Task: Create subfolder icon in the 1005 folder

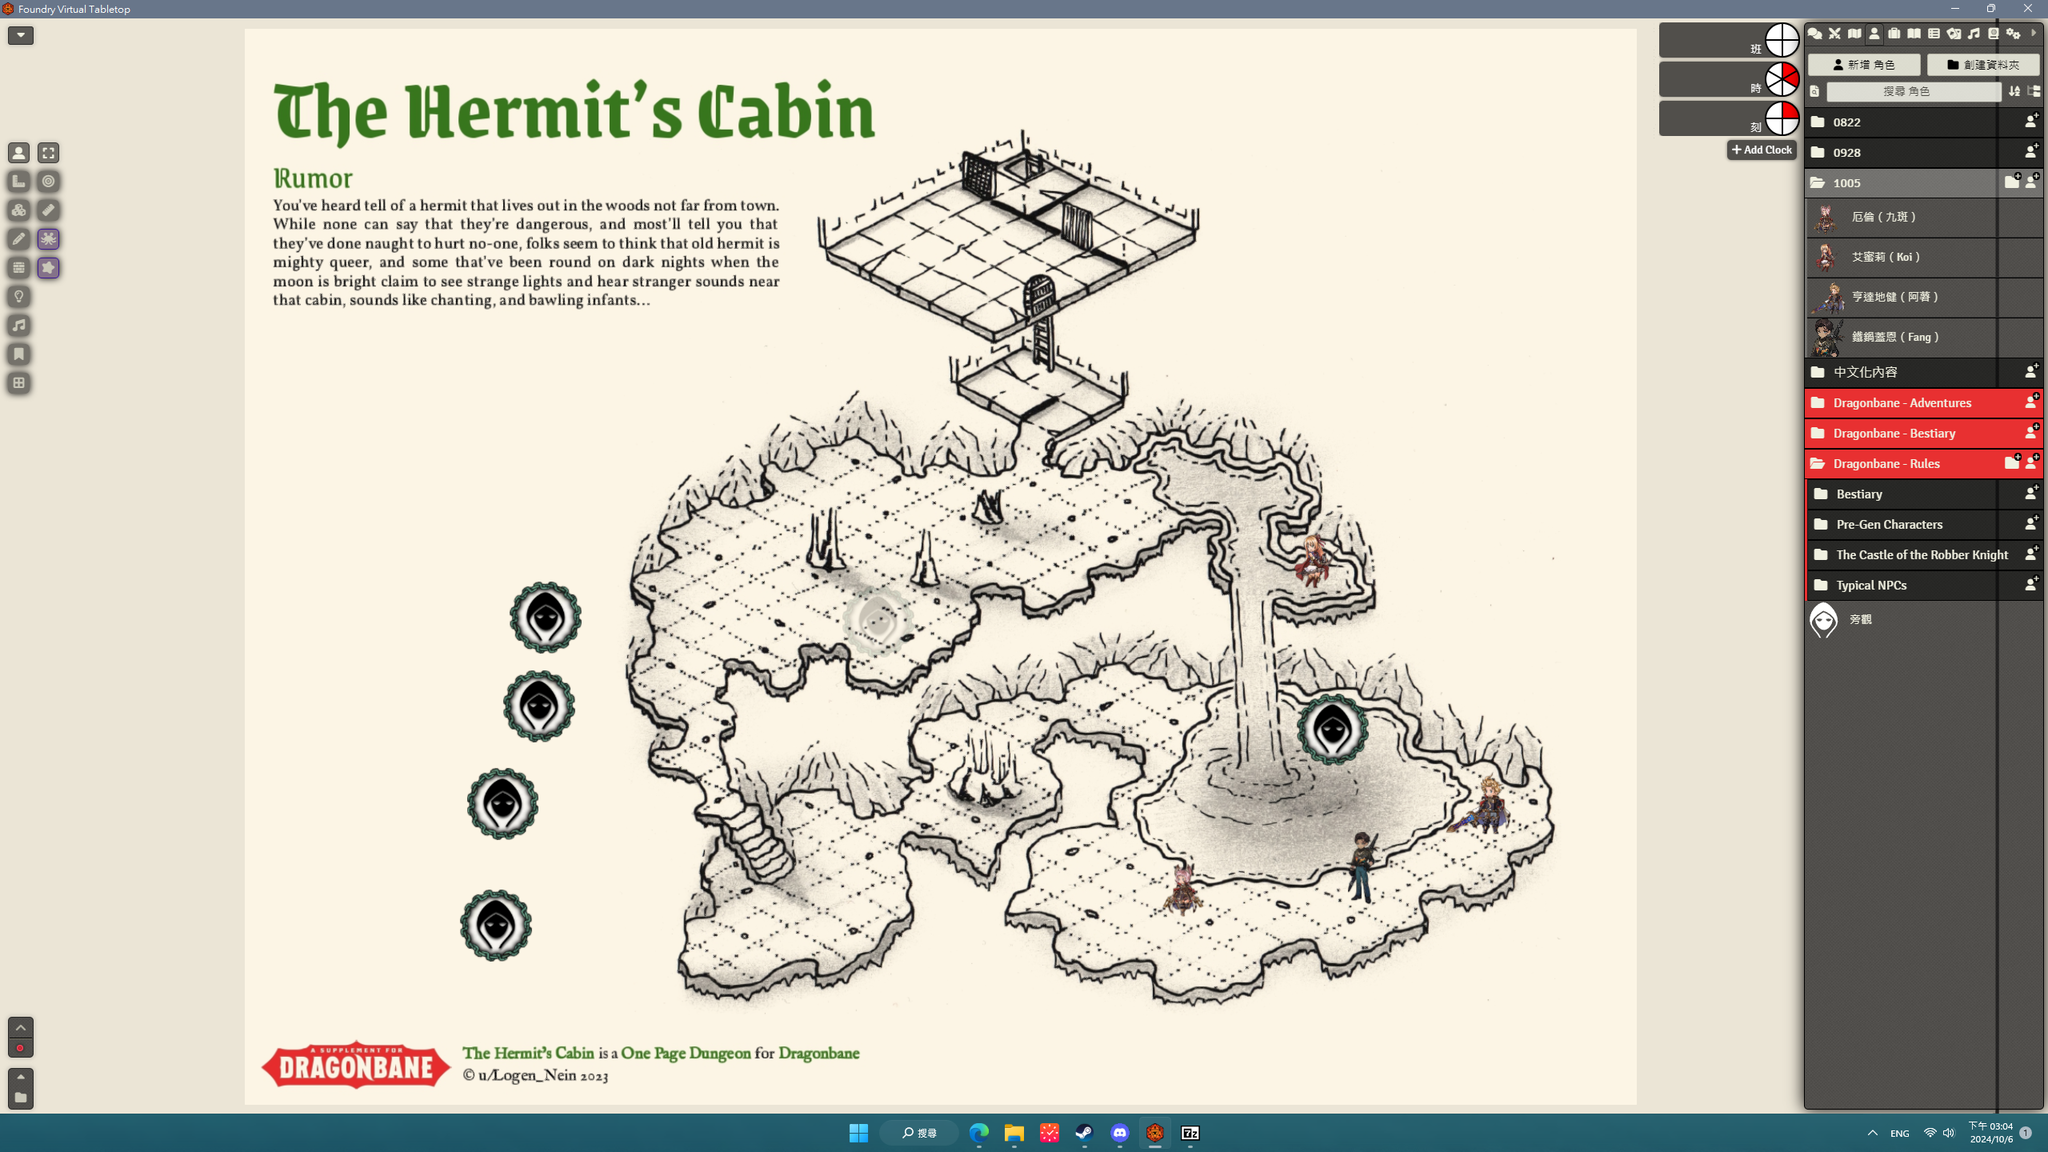Action: pyautogui.click(x=2012, y=181)
